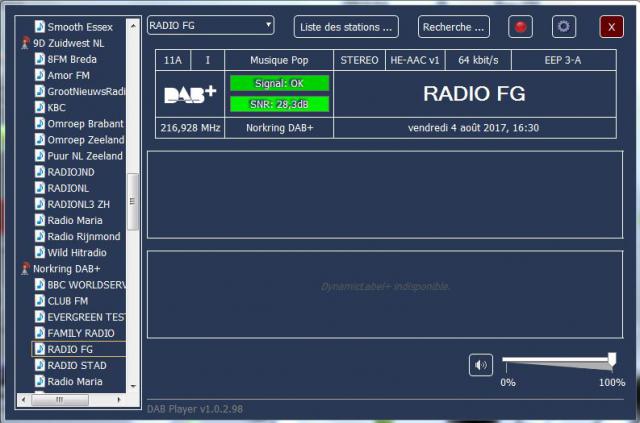
Task: Click the EEP 3-A protection cell
Action: (564, 60)
